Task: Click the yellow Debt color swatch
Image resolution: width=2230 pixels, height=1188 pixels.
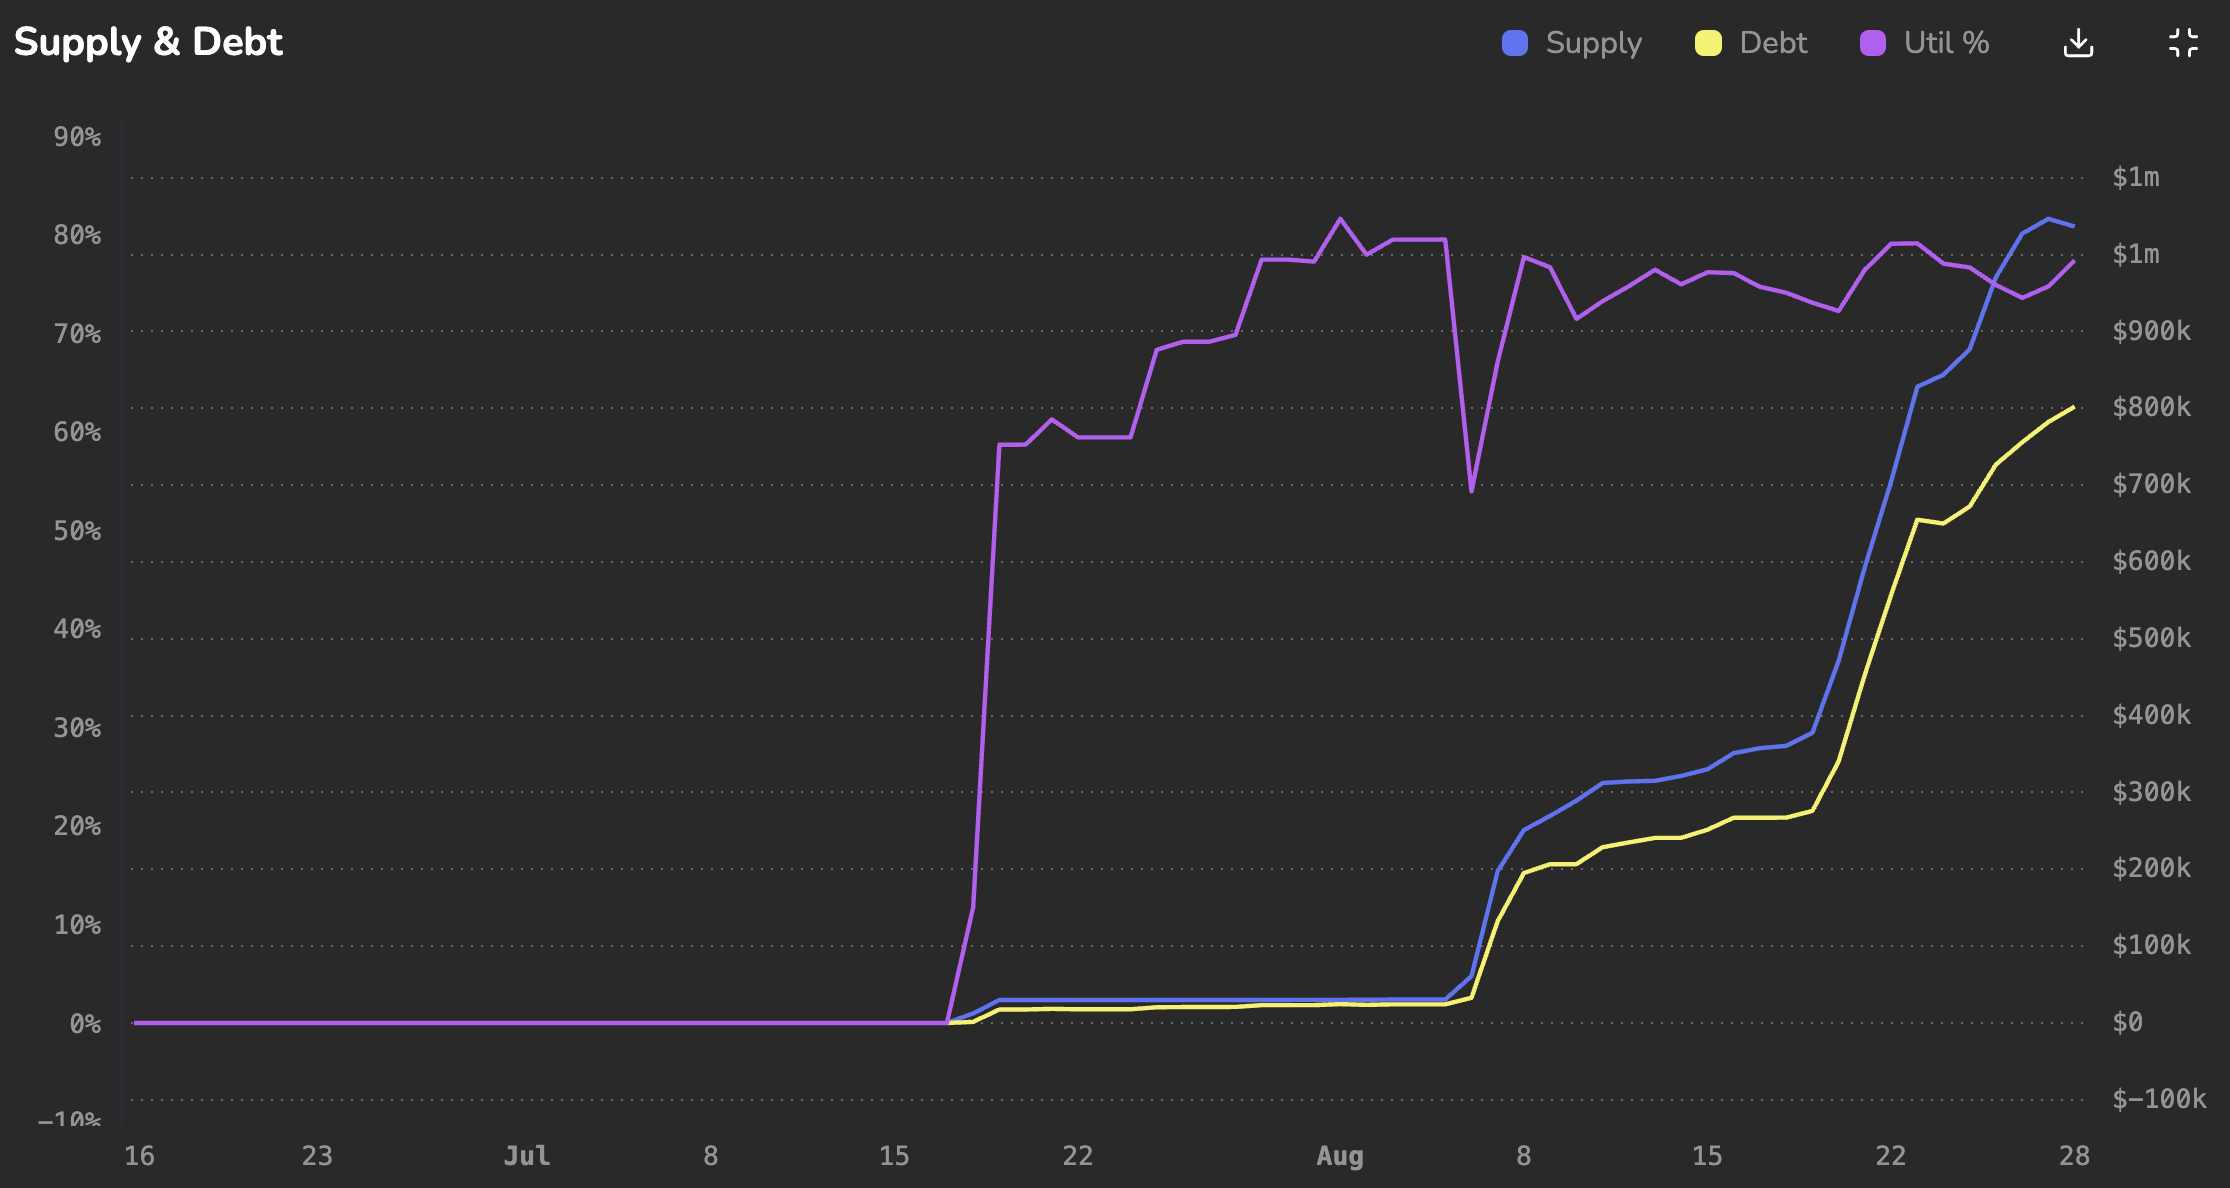Action: (1708, 43)
